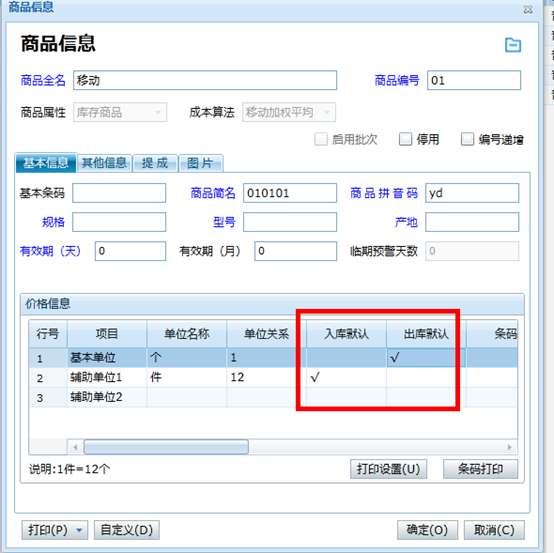Check the 启用批次 checkbox
Viewport: 554px width, 553px height.
321,139
